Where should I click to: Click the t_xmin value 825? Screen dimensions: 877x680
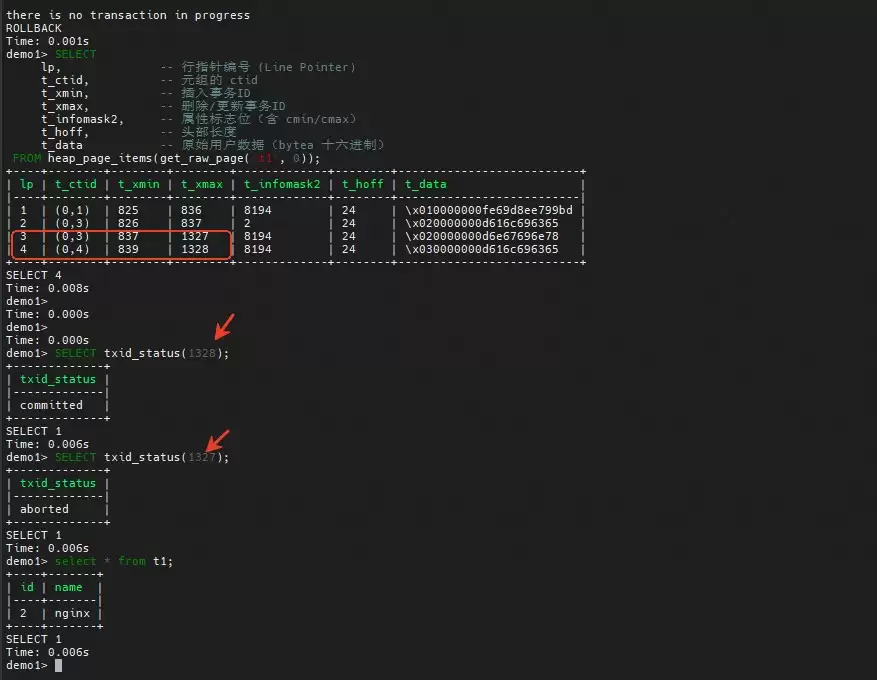pos(128,210)
